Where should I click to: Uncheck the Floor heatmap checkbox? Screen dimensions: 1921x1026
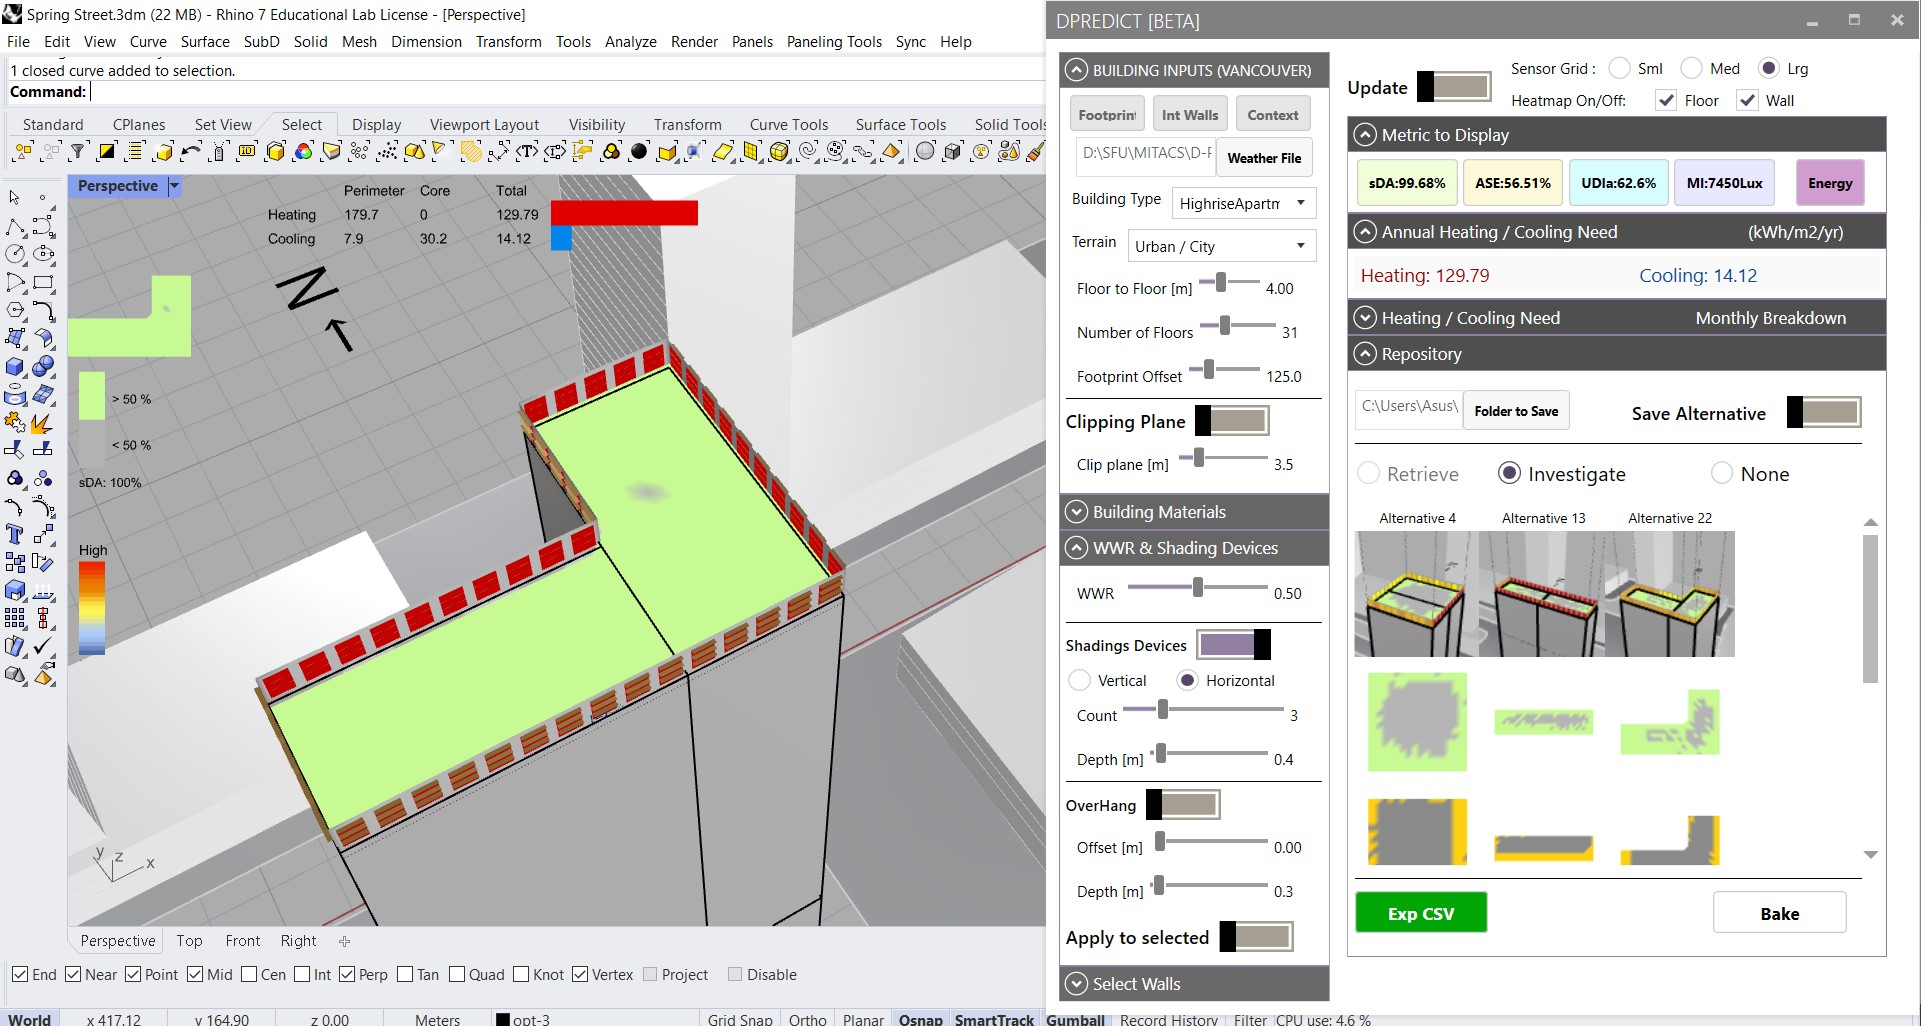click(x=1666, y=100)
